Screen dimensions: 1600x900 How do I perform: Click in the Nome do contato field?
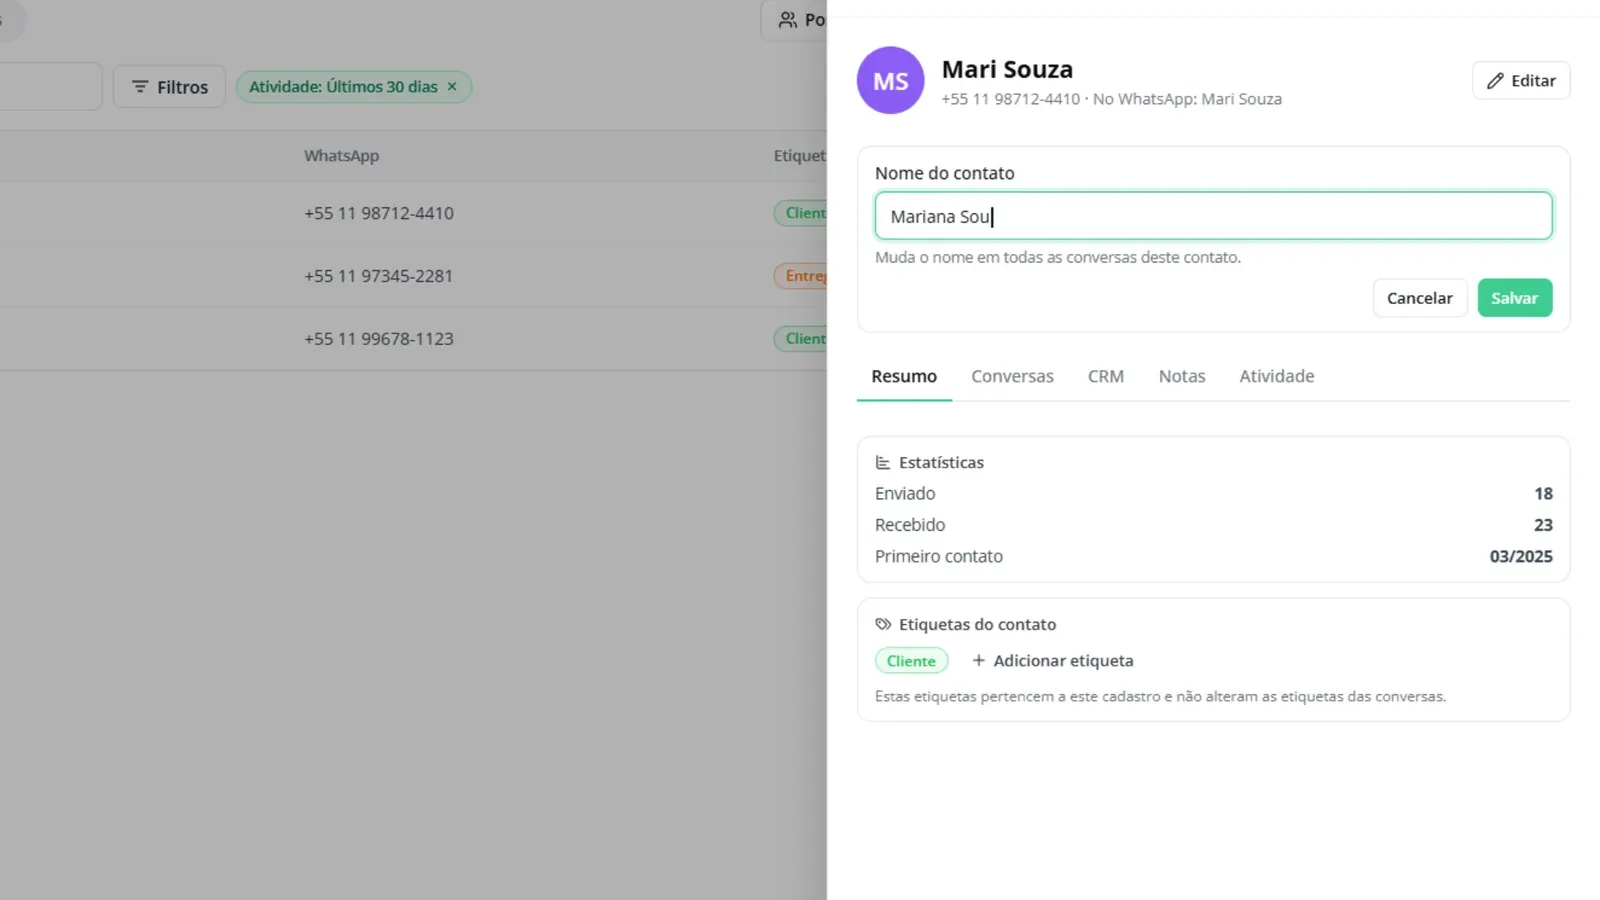pyautogui.click(x=1214, y=216)
